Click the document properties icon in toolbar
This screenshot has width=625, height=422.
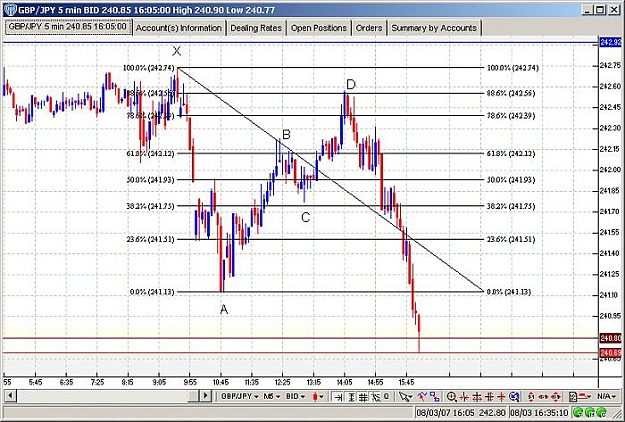tap(572, 396)
